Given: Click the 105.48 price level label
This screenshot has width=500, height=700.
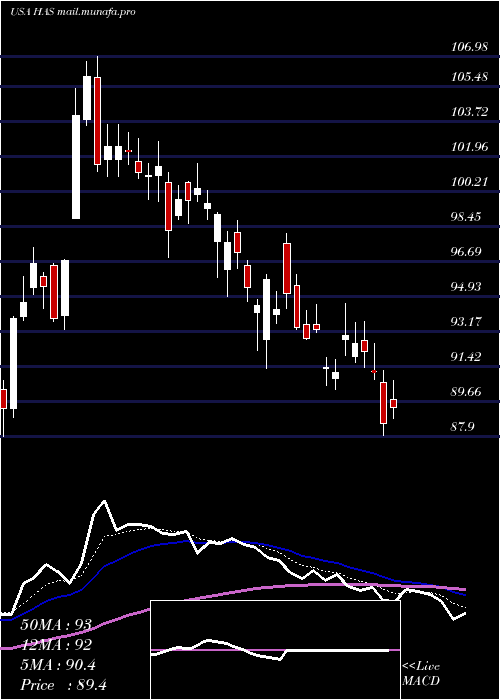Looking at the screenshot, I should [x=470, y=77].
